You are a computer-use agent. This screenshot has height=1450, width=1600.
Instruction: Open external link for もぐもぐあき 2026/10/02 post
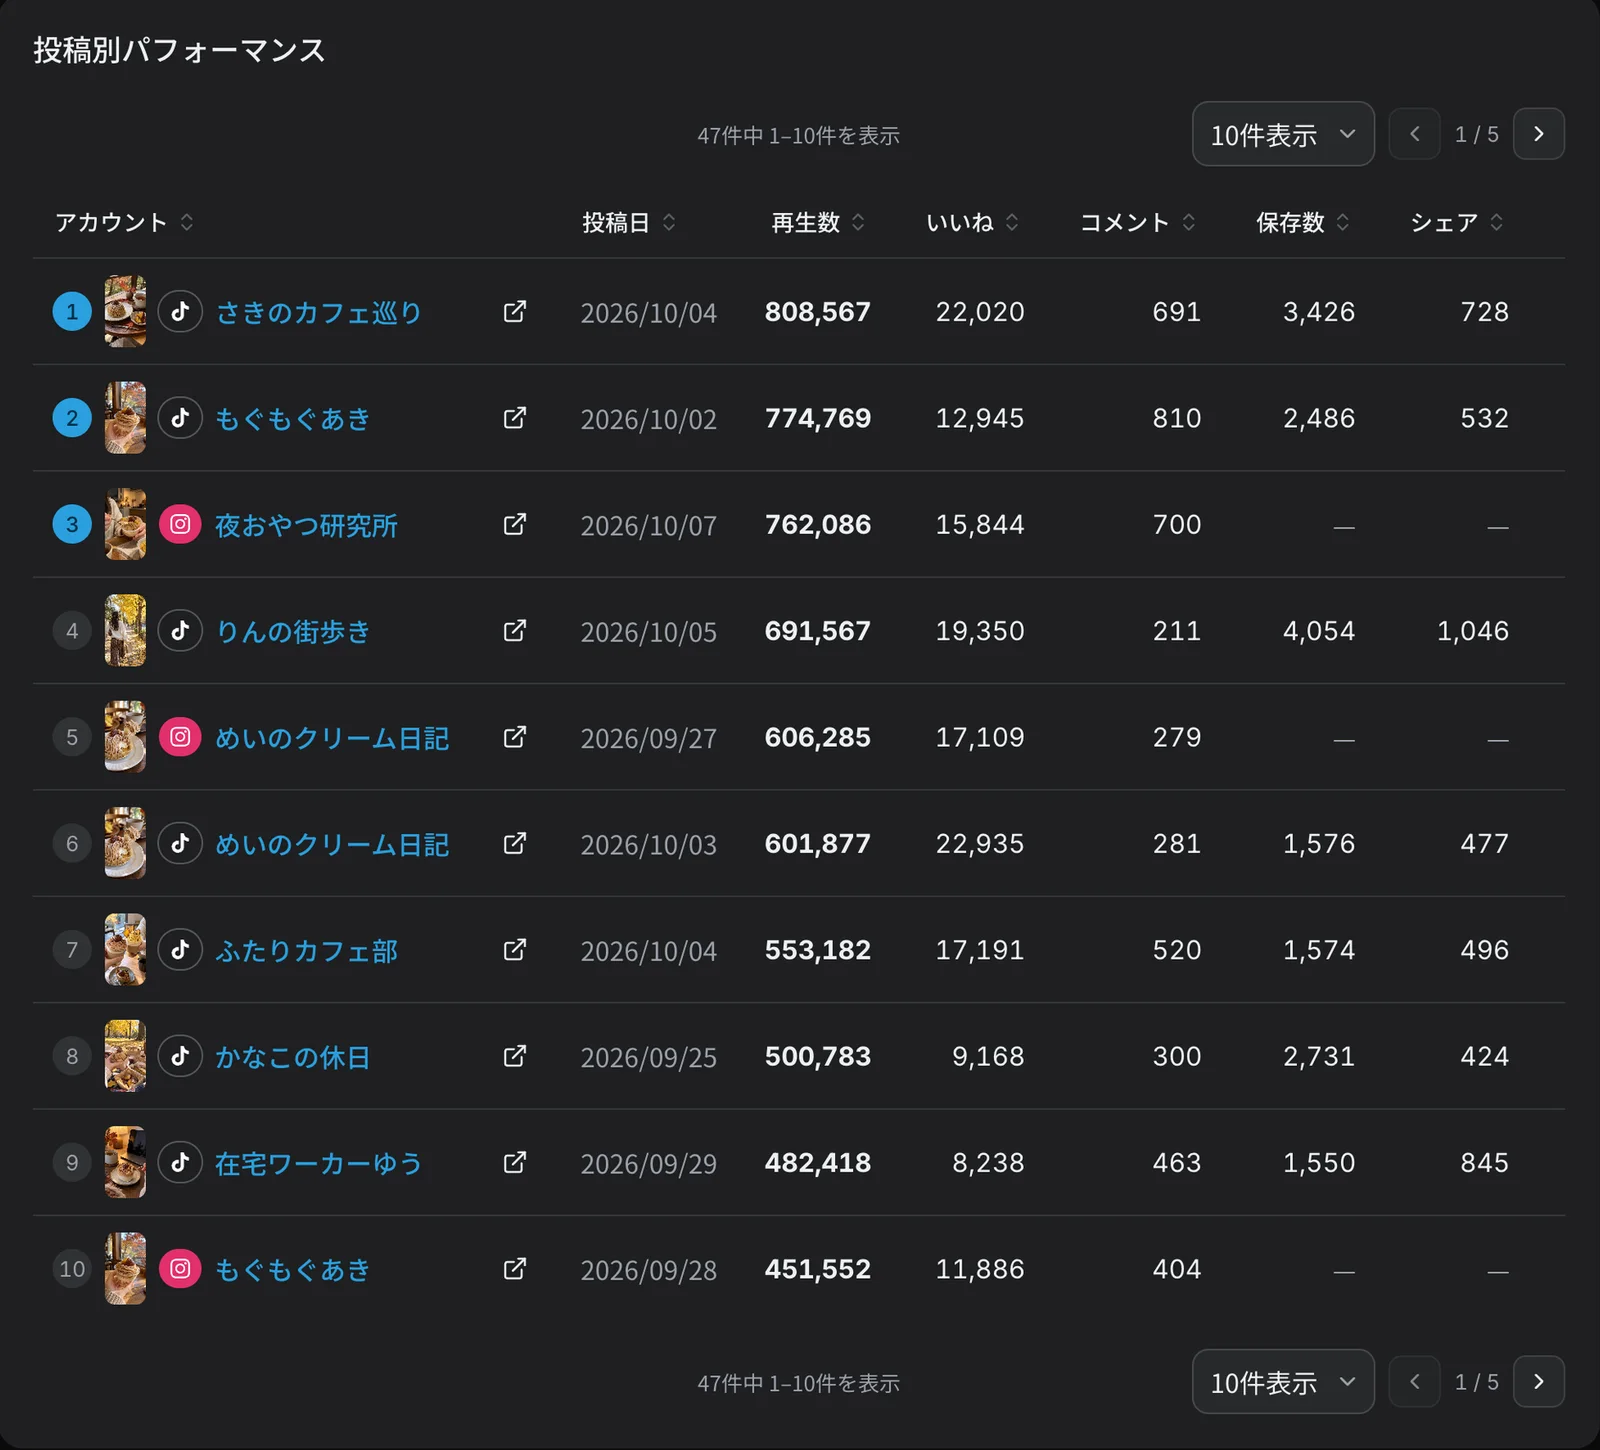515,418
